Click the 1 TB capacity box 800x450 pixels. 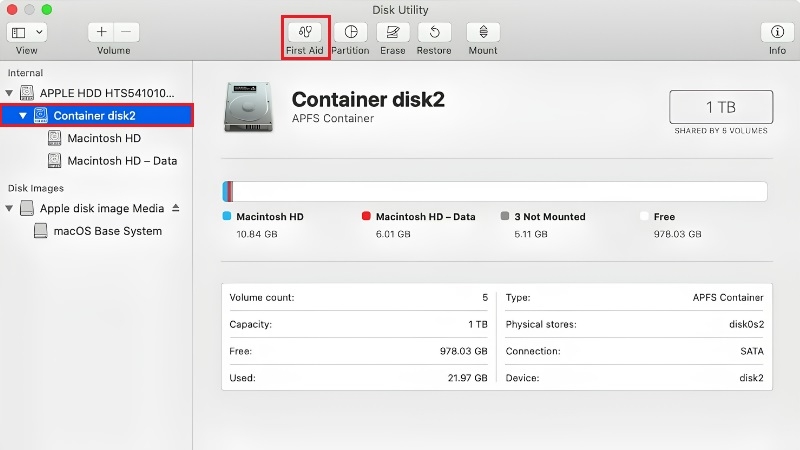[x=721, y=107]
